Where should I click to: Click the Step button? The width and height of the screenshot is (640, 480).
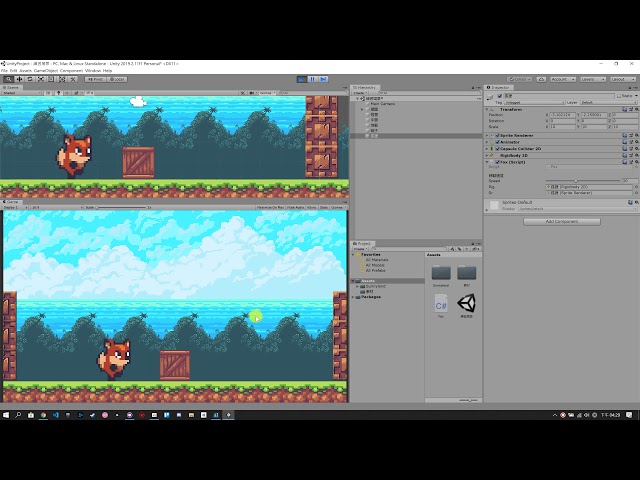tap(323, 79)
